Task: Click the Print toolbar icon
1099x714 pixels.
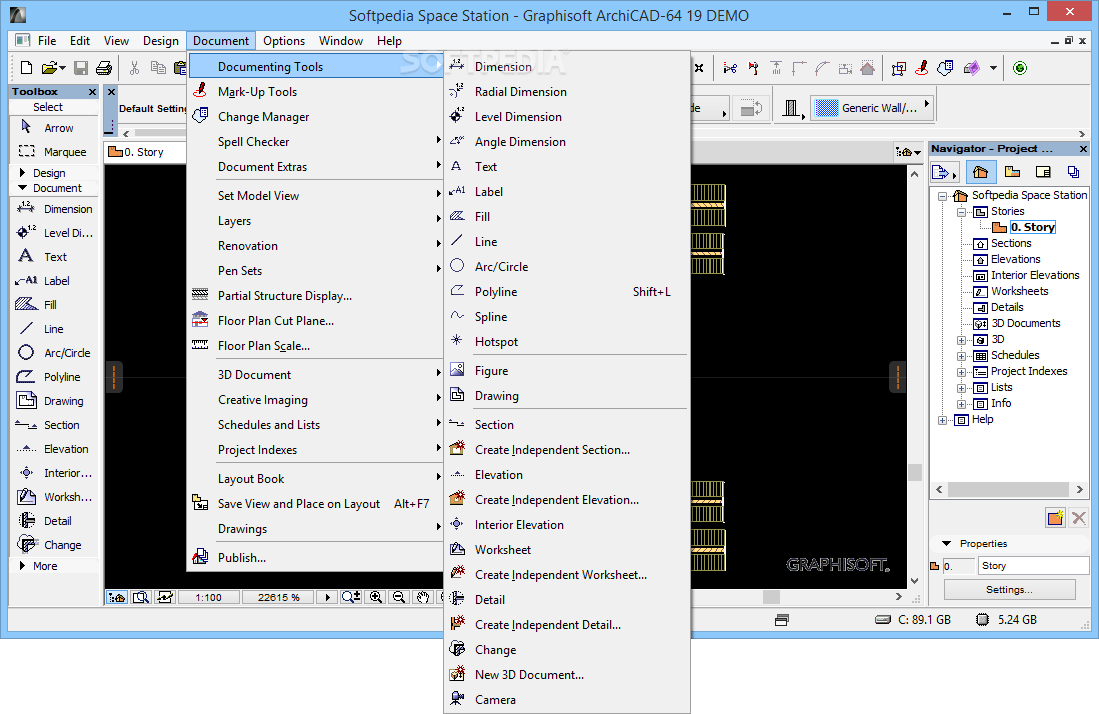Action: [x=104, y=68]
